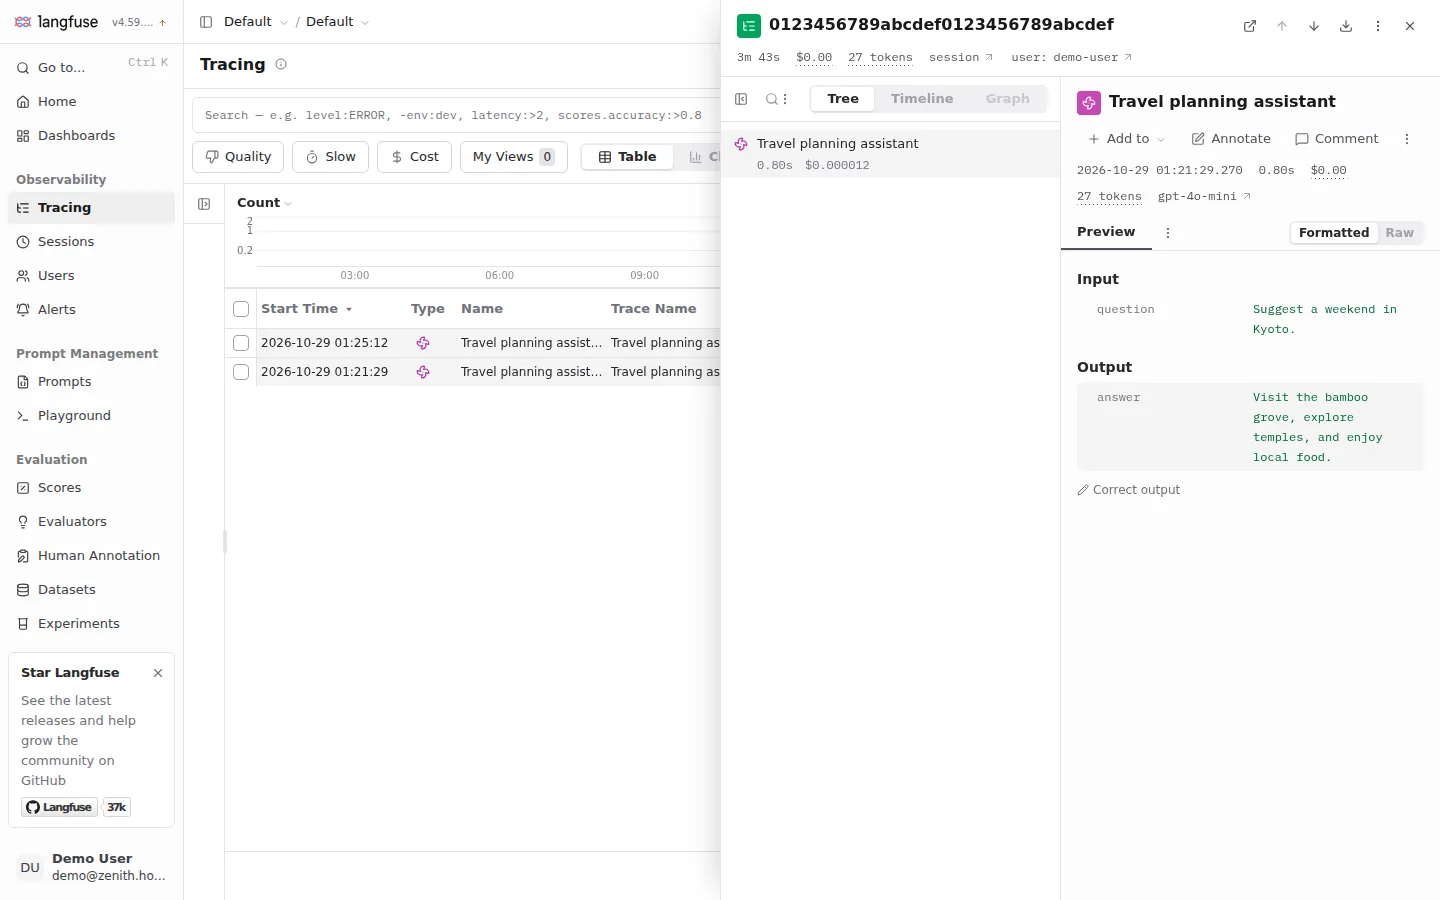The image size is (1440, 900).
Task: Switch output view to Raw
Action: [1400, 233]
